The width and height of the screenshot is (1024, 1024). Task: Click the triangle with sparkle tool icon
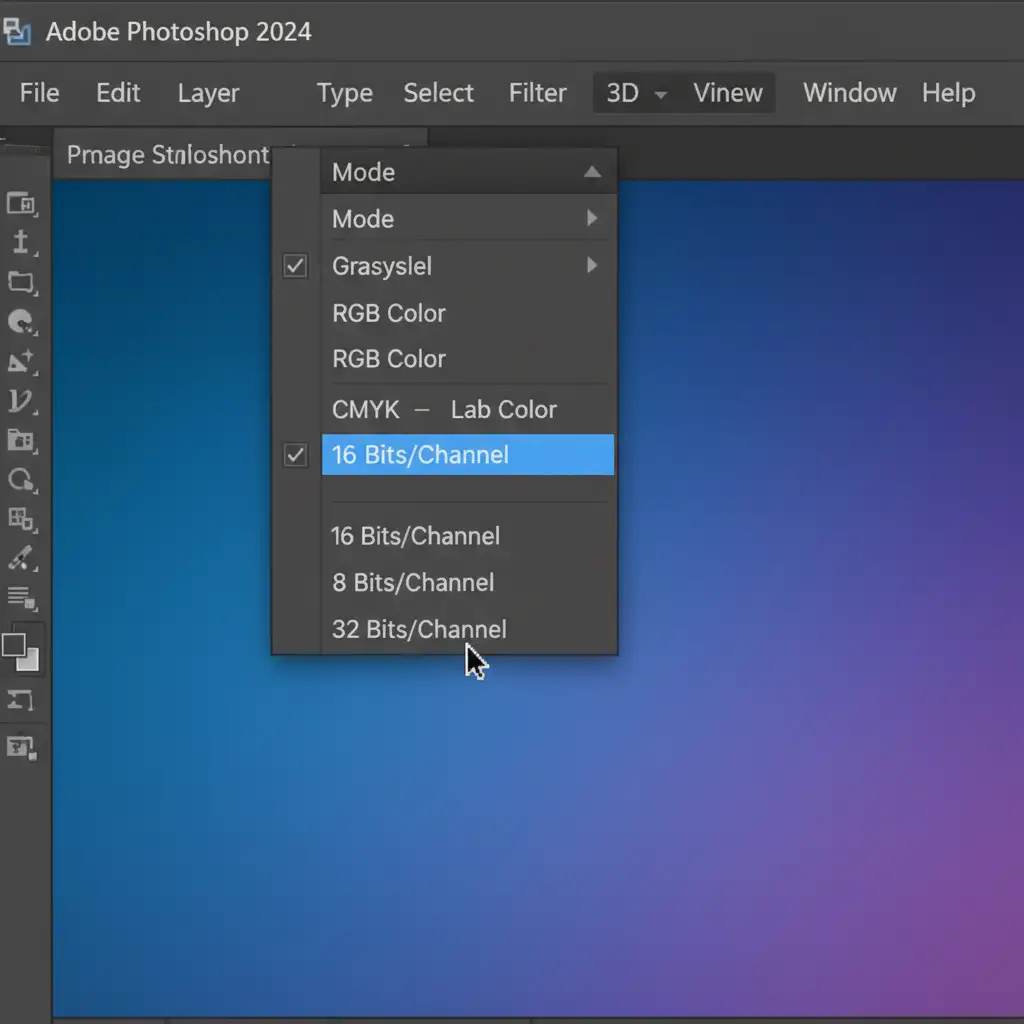(21, 361)
